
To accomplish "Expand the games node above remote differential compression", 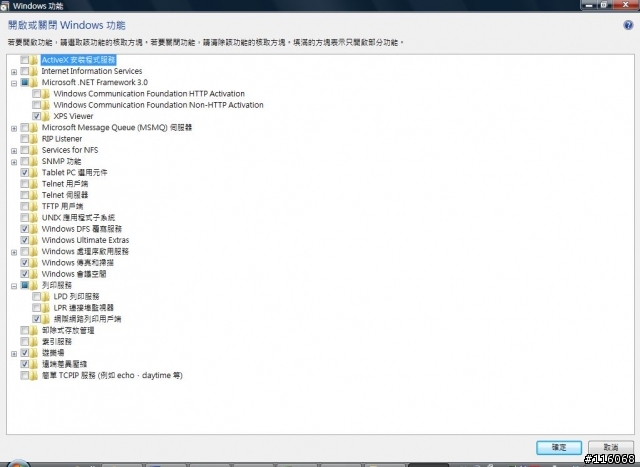I will pyautogui.click(x=14, y=354).
